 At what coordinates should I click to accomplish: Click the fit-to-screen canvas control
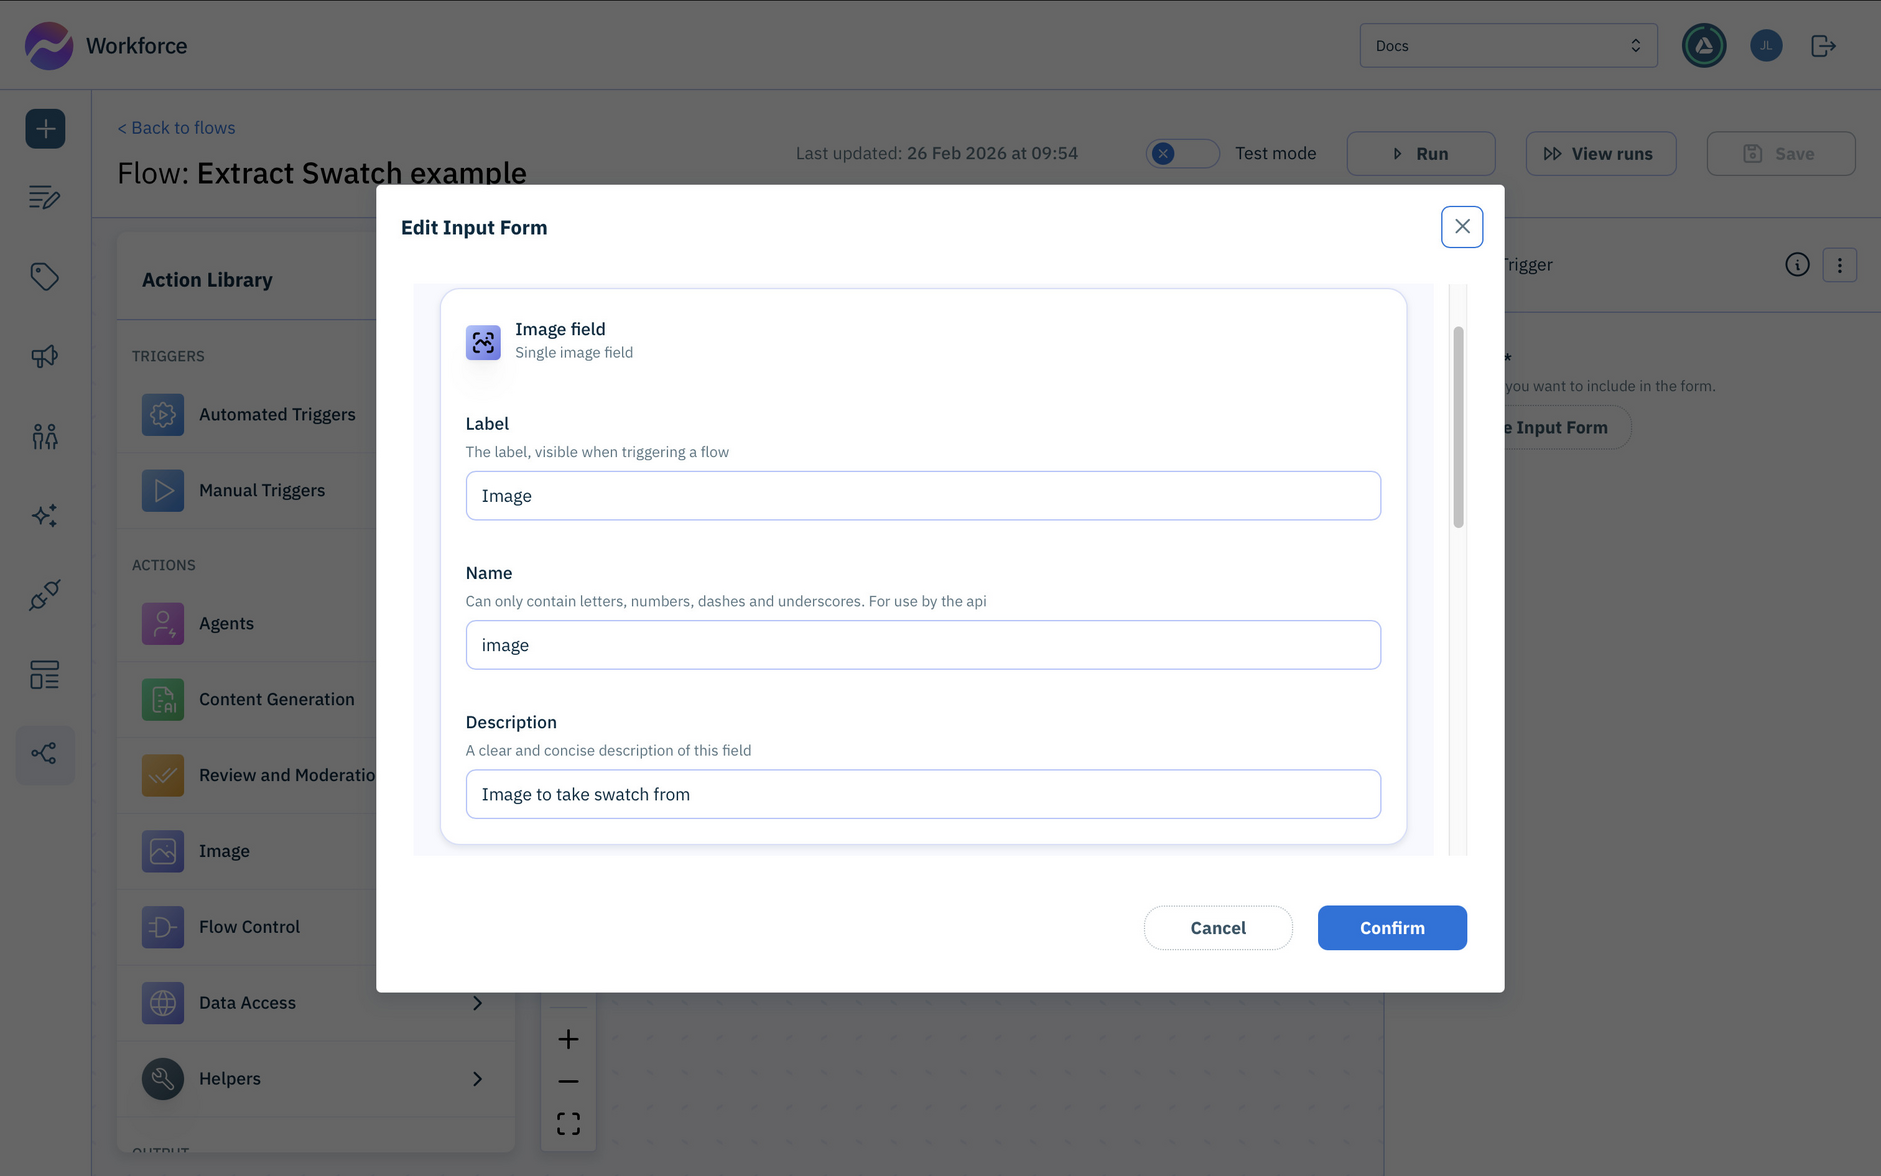(568, 1122)
